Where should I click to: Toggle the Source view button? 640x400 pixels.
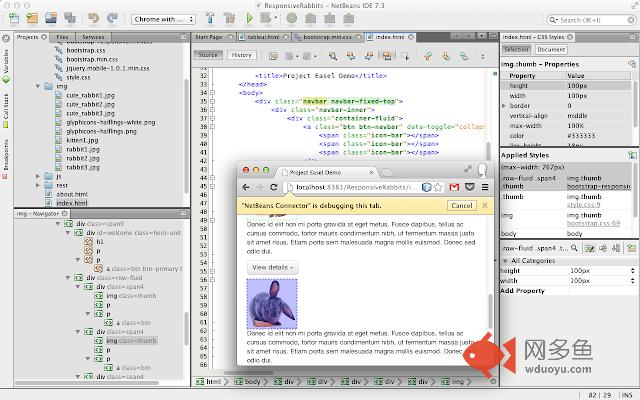[208, 55]
